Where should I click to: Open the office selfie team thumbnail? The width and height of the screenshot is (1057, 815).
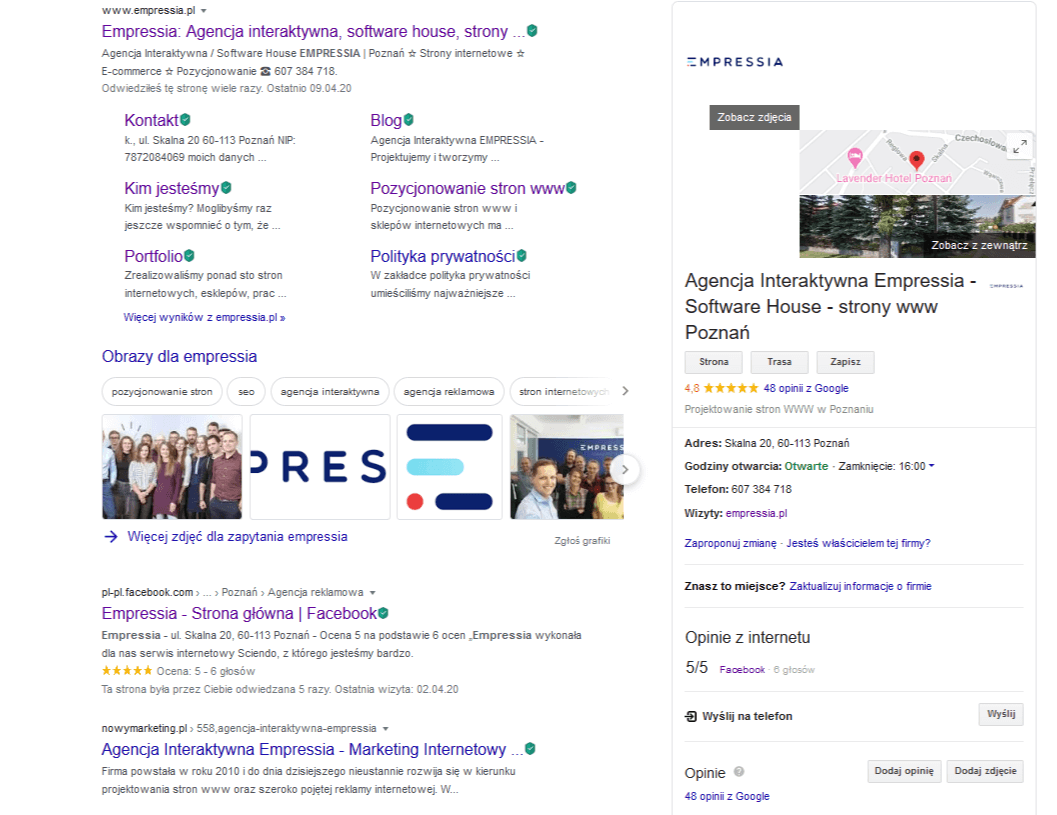click(x=567, y=466)
